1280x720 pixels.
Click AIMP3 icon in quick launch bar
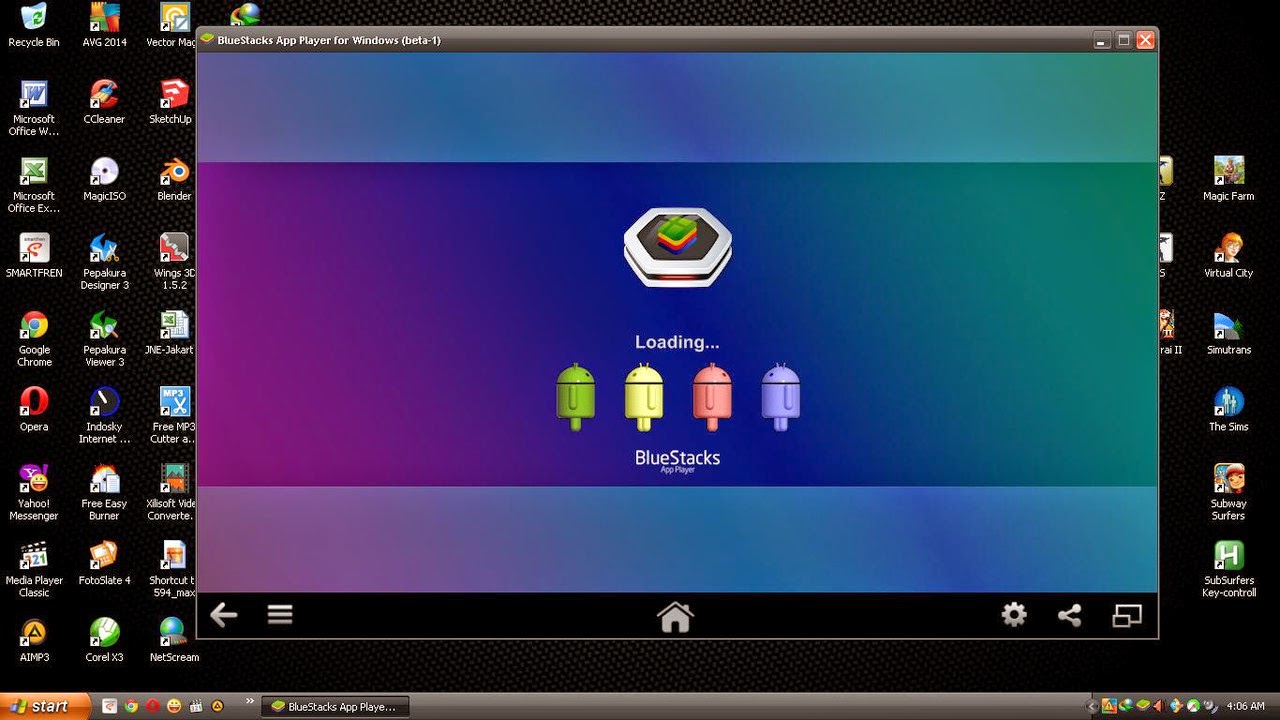[x=218, y=706]
